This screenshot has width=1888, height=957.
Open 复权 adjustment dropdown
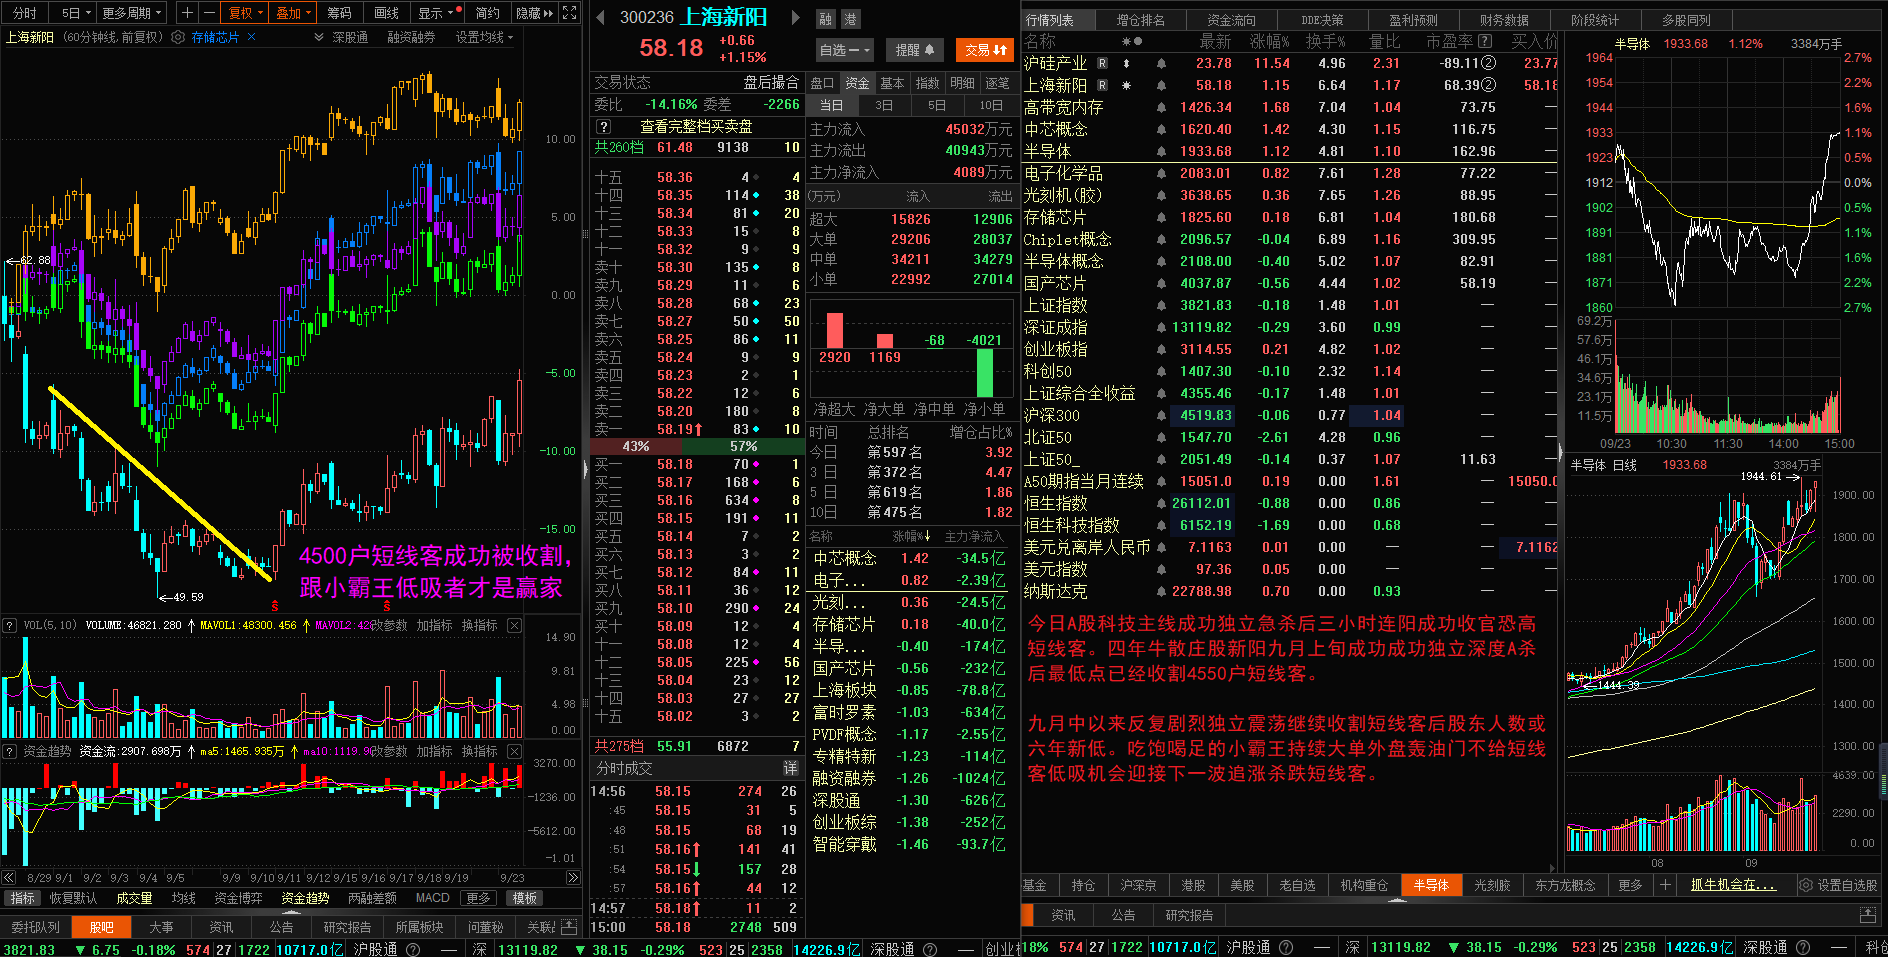point(246,13)
